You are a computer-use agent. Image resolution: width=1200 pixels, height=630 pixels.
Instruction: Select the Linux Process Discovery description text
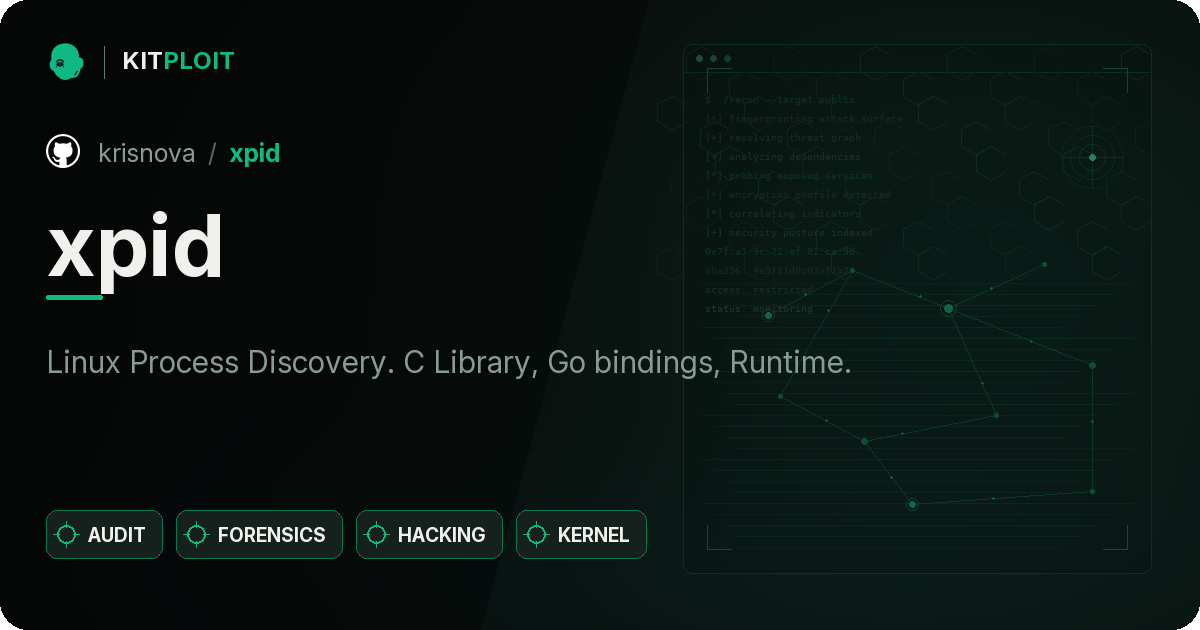click(x=449, y=363)
